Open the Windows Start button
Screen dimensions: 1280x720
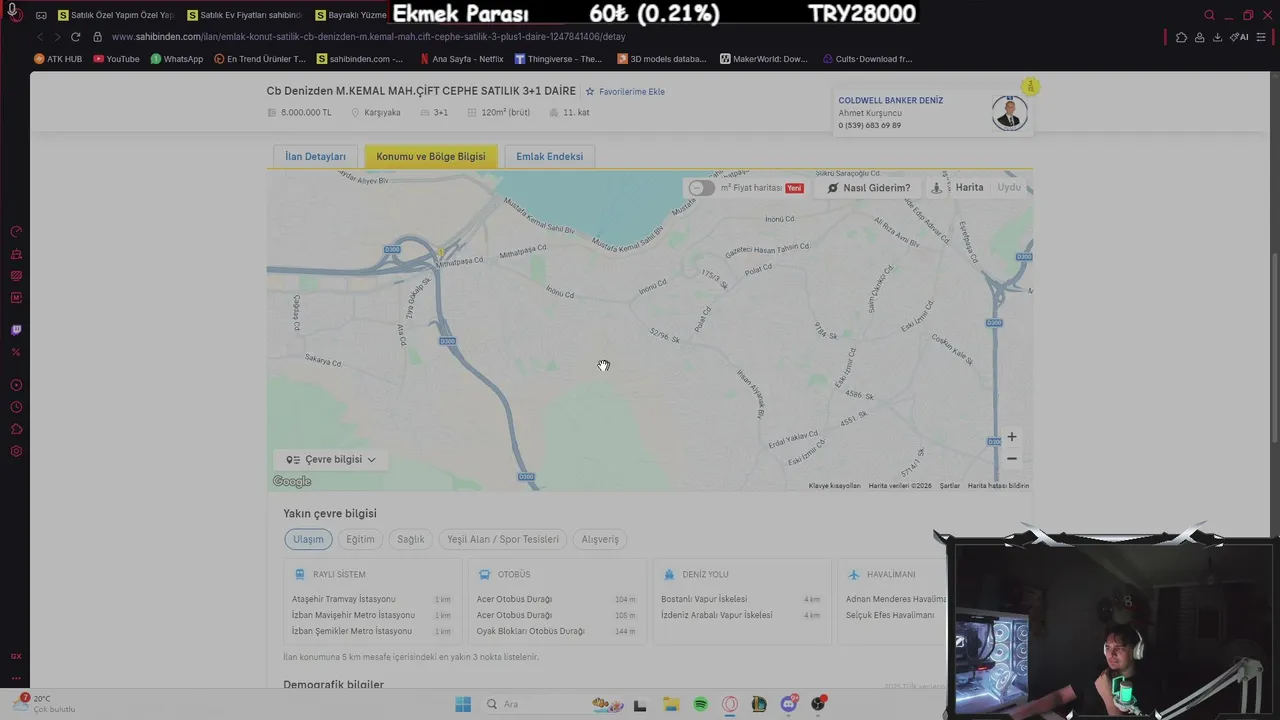[463, 704]
